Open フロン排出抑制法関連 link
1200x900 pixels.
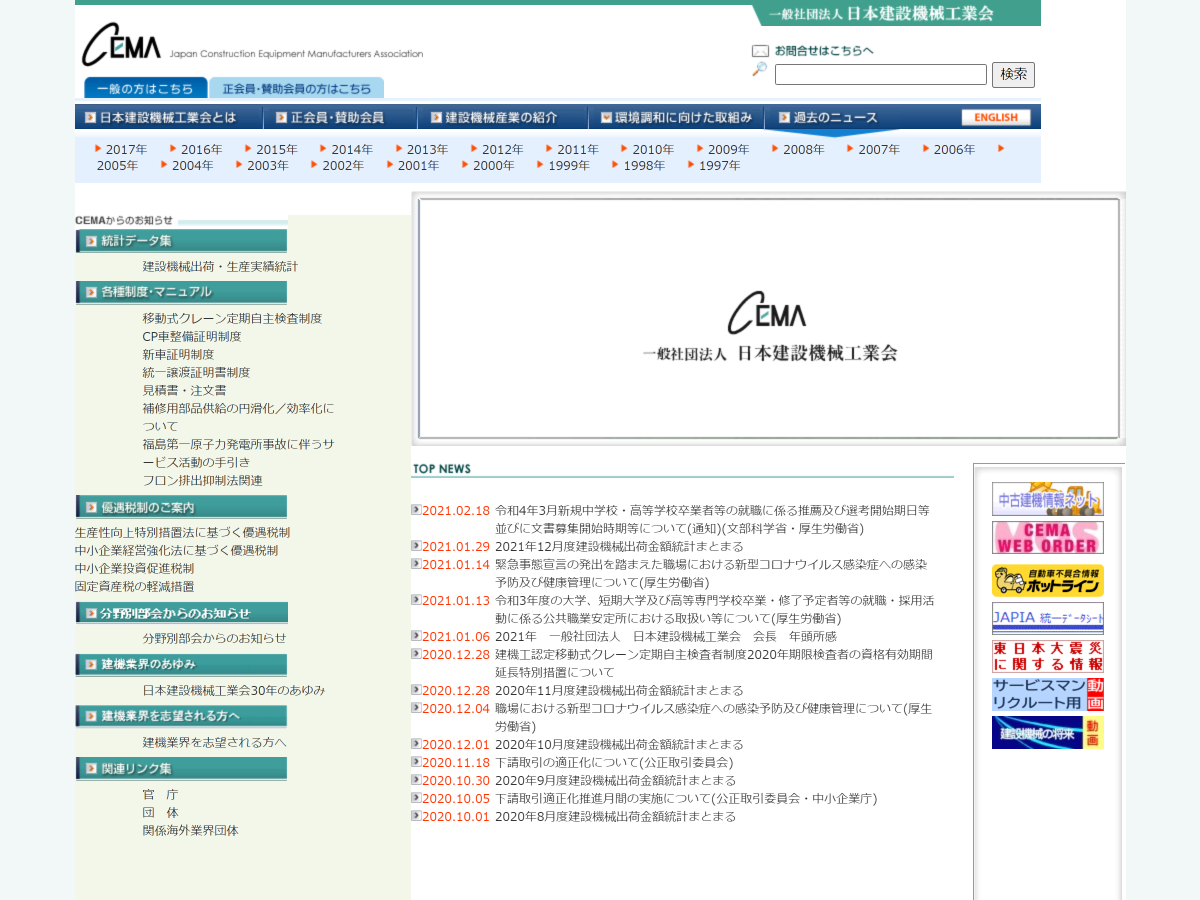coord(202,480)
